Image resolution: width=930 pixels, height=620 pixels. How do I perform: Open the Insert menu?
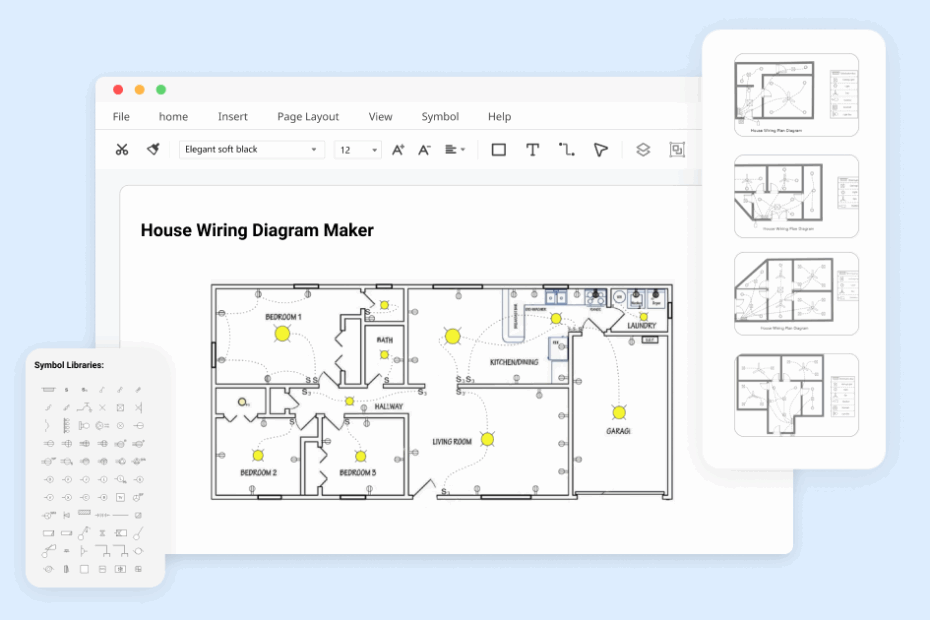(232, 116)
